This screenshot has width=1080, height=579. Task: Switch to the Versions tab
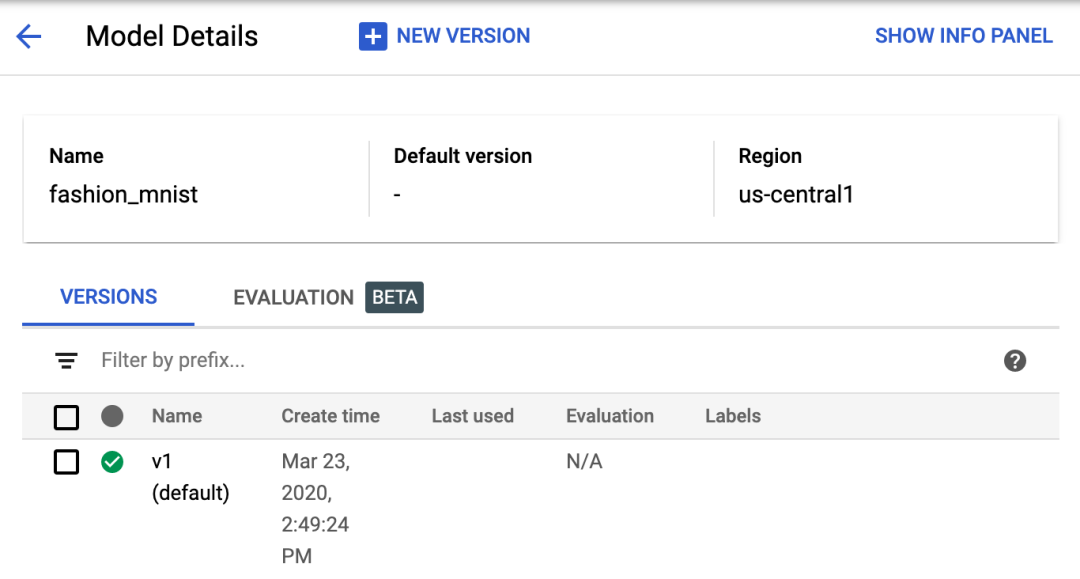tap(108, 297)
